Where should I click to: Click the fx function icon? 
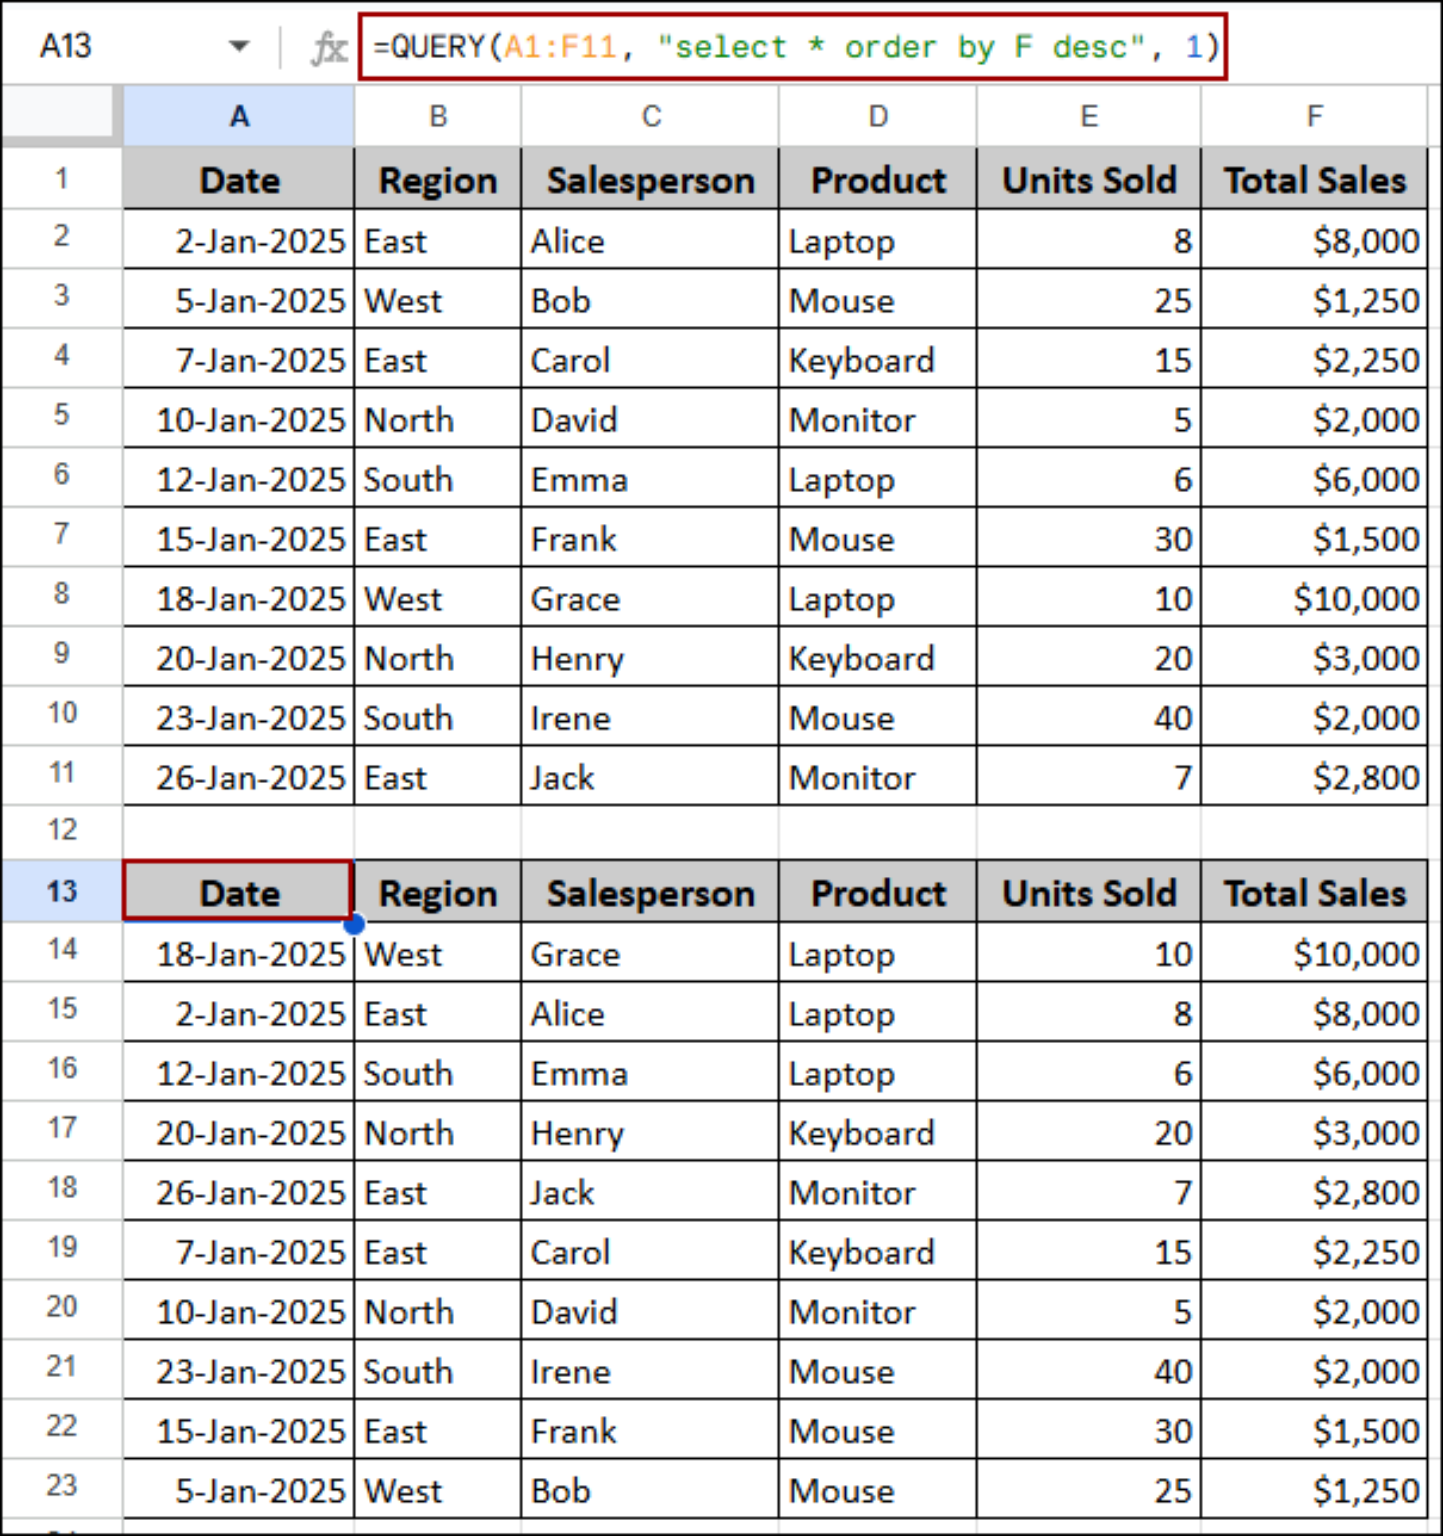(328, 47)
